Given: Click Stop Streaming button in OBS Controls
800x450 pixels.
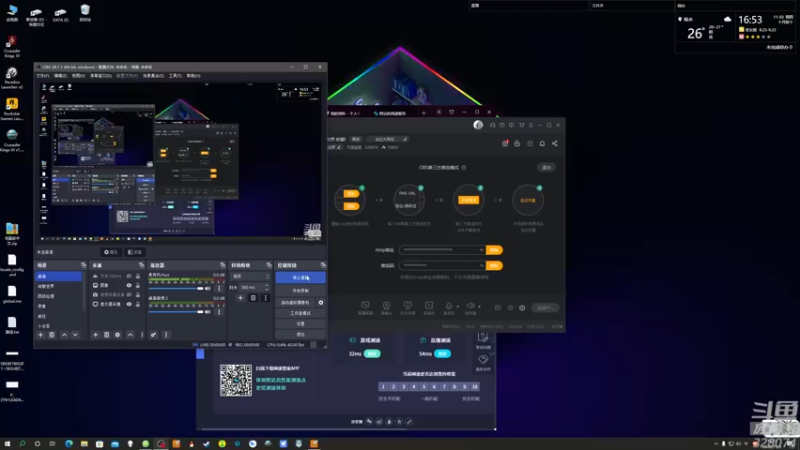Looking at the screenshot, I should [x=301, y=278].
